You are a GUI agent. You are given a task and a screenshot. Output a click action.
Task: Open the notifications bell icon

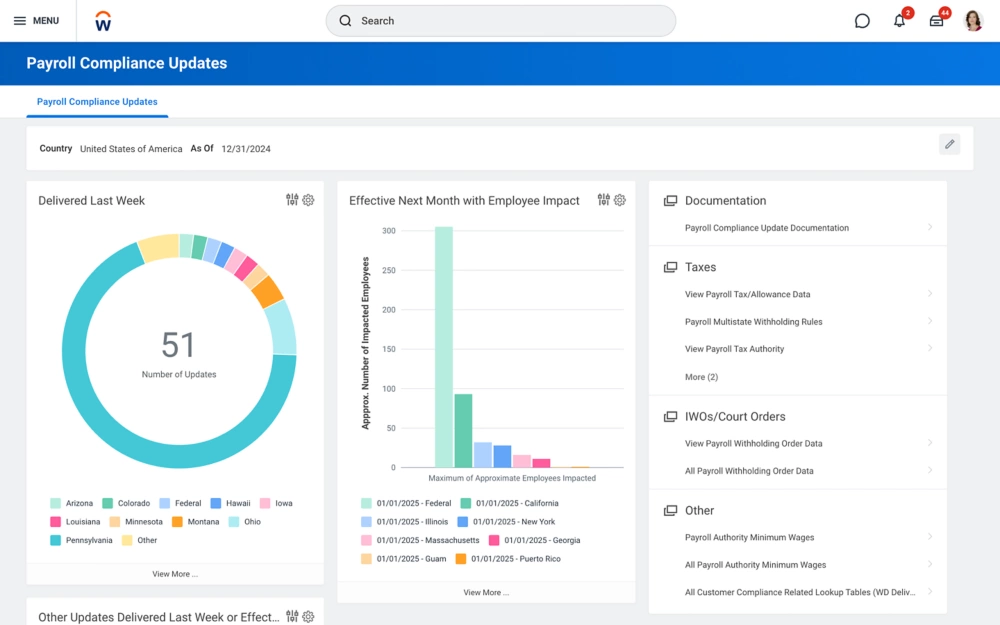[x=899, y=21]
